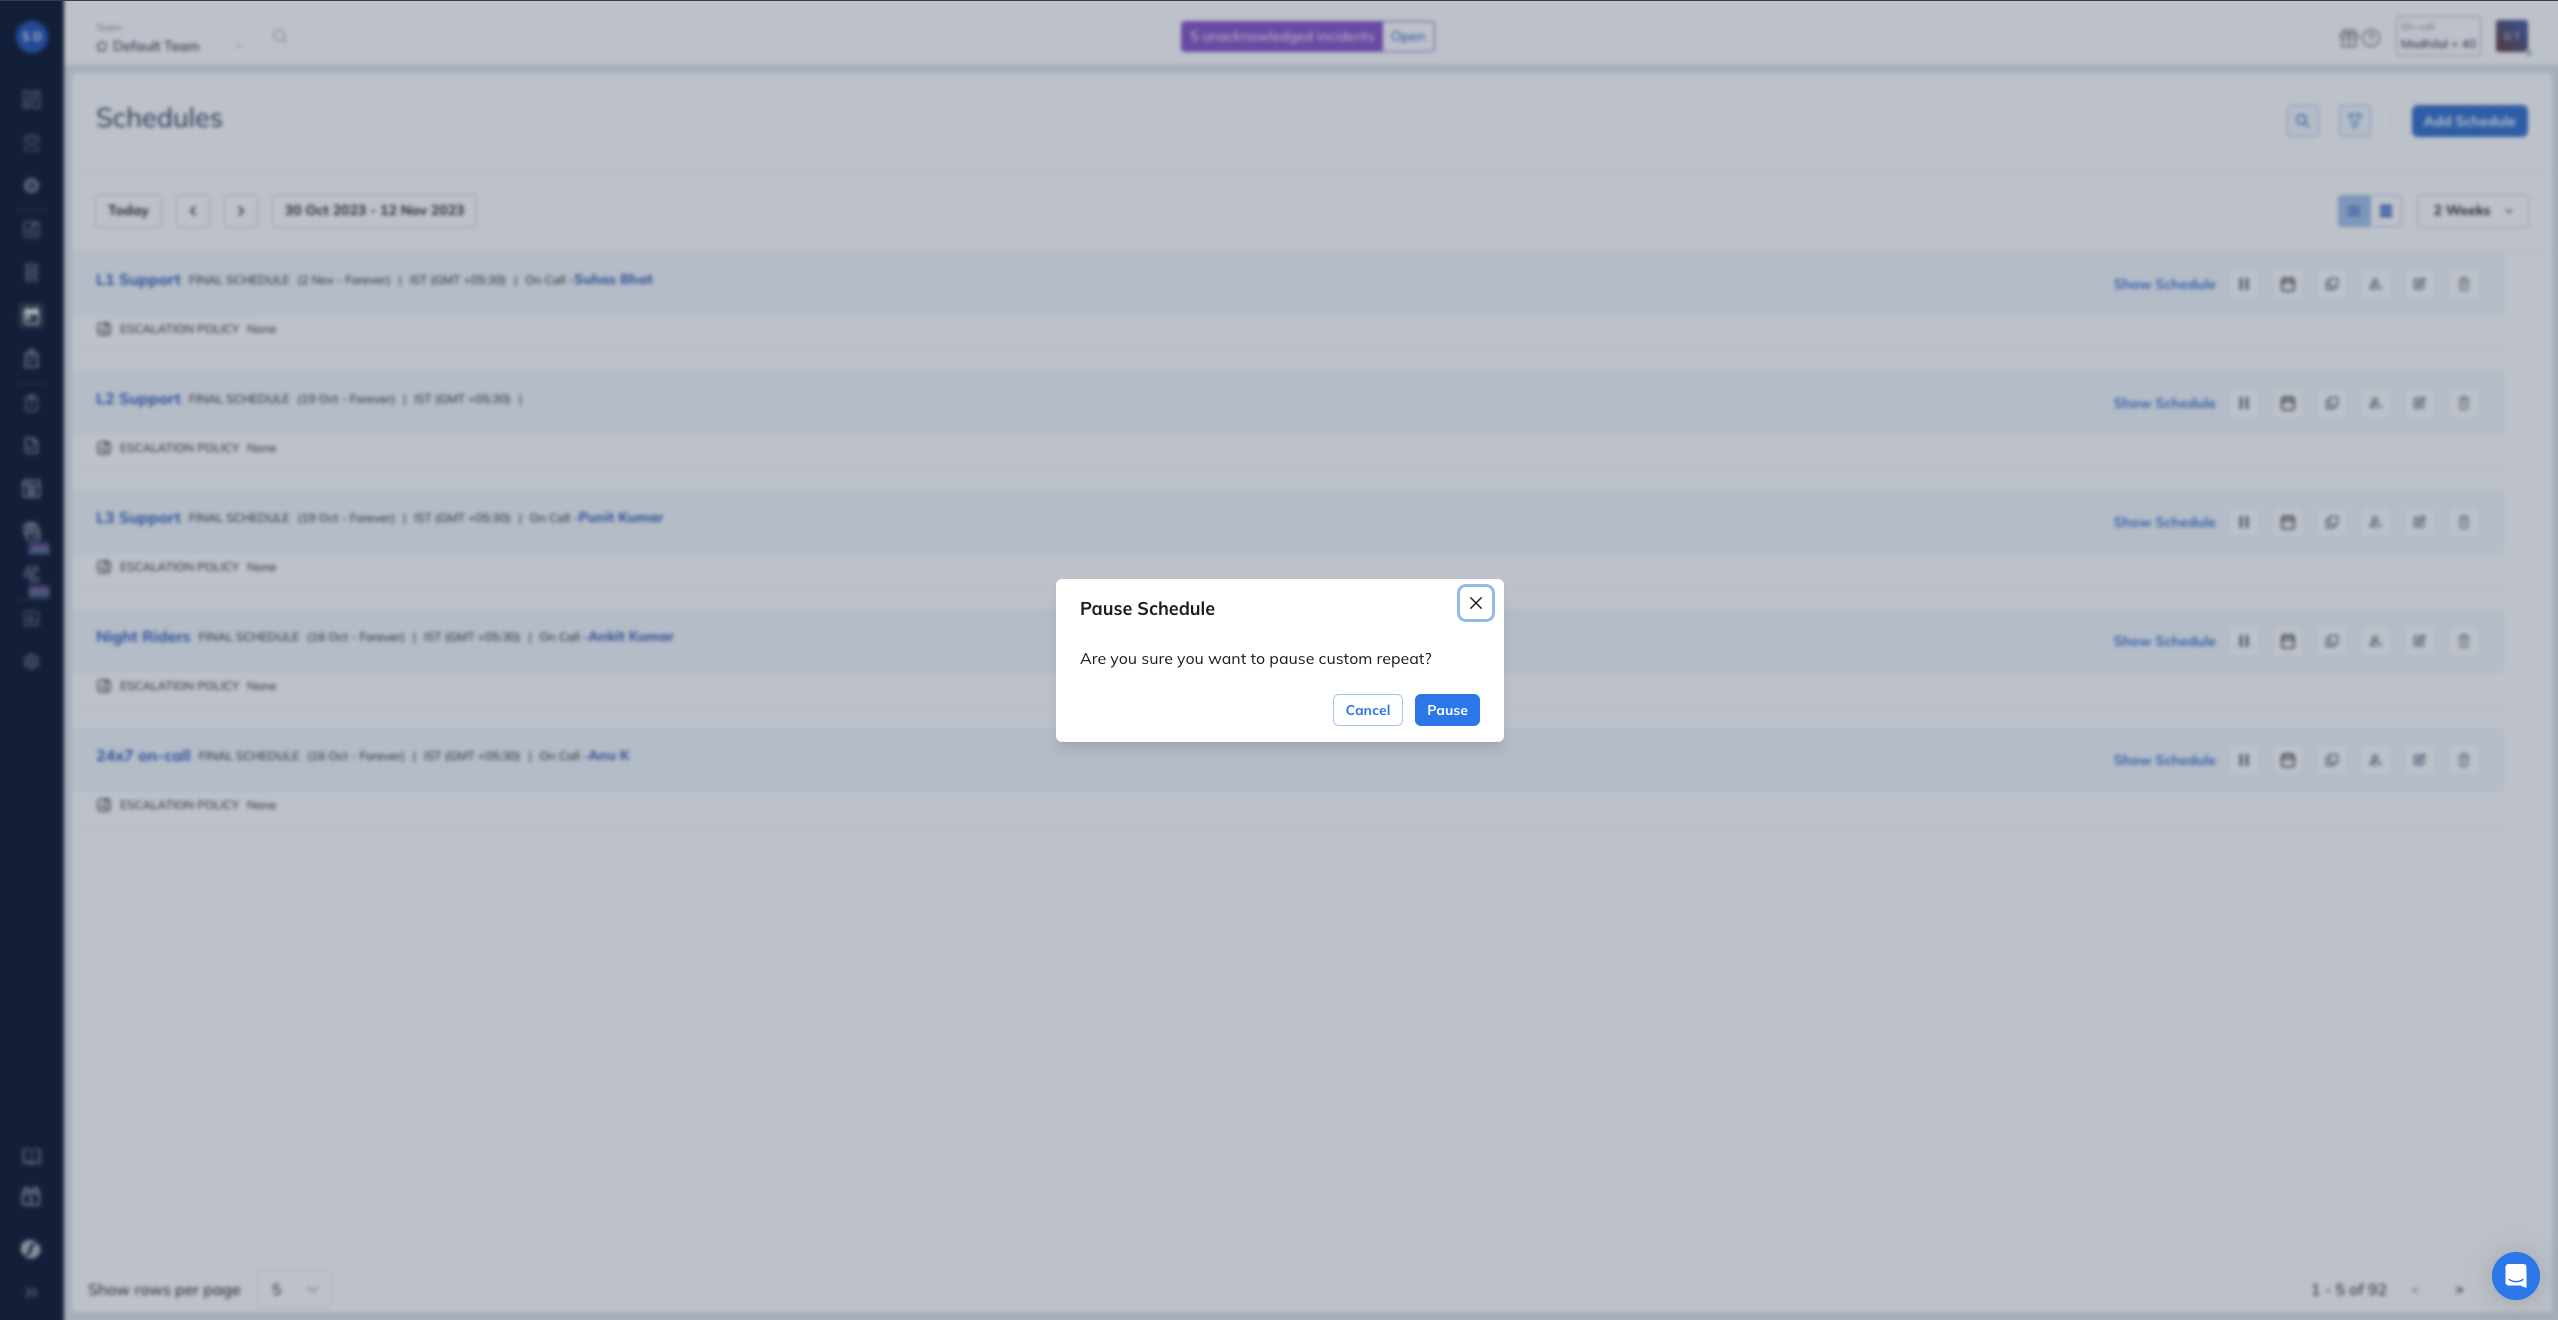Select Today in the schedule toolbar
The height and width of the screenshot is (1320, 2558).
[128, 210]
